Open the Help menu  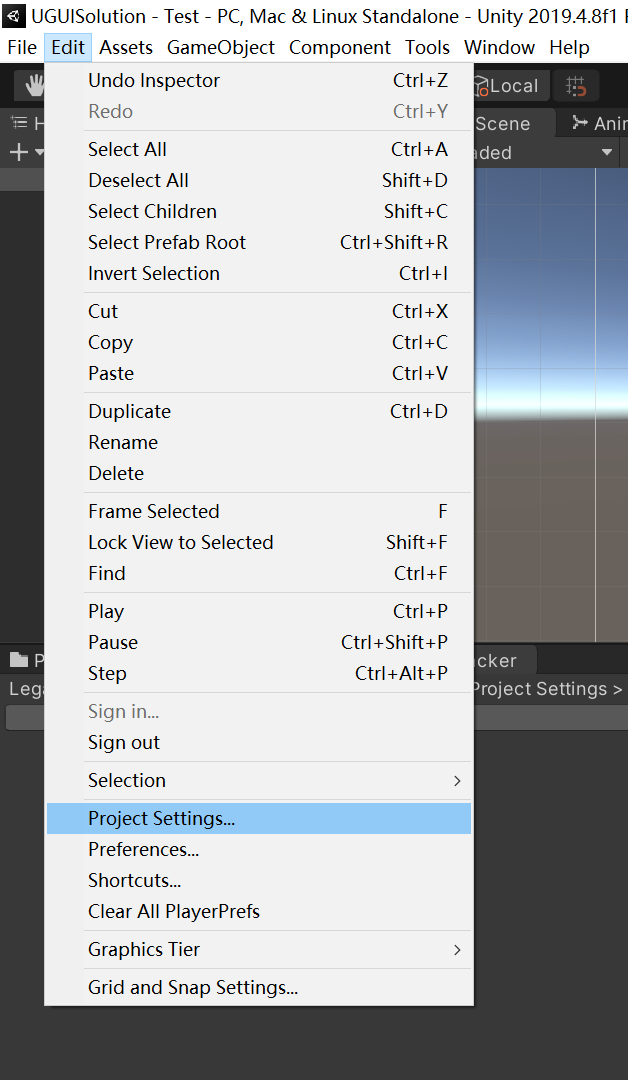(x=569, y=48)
